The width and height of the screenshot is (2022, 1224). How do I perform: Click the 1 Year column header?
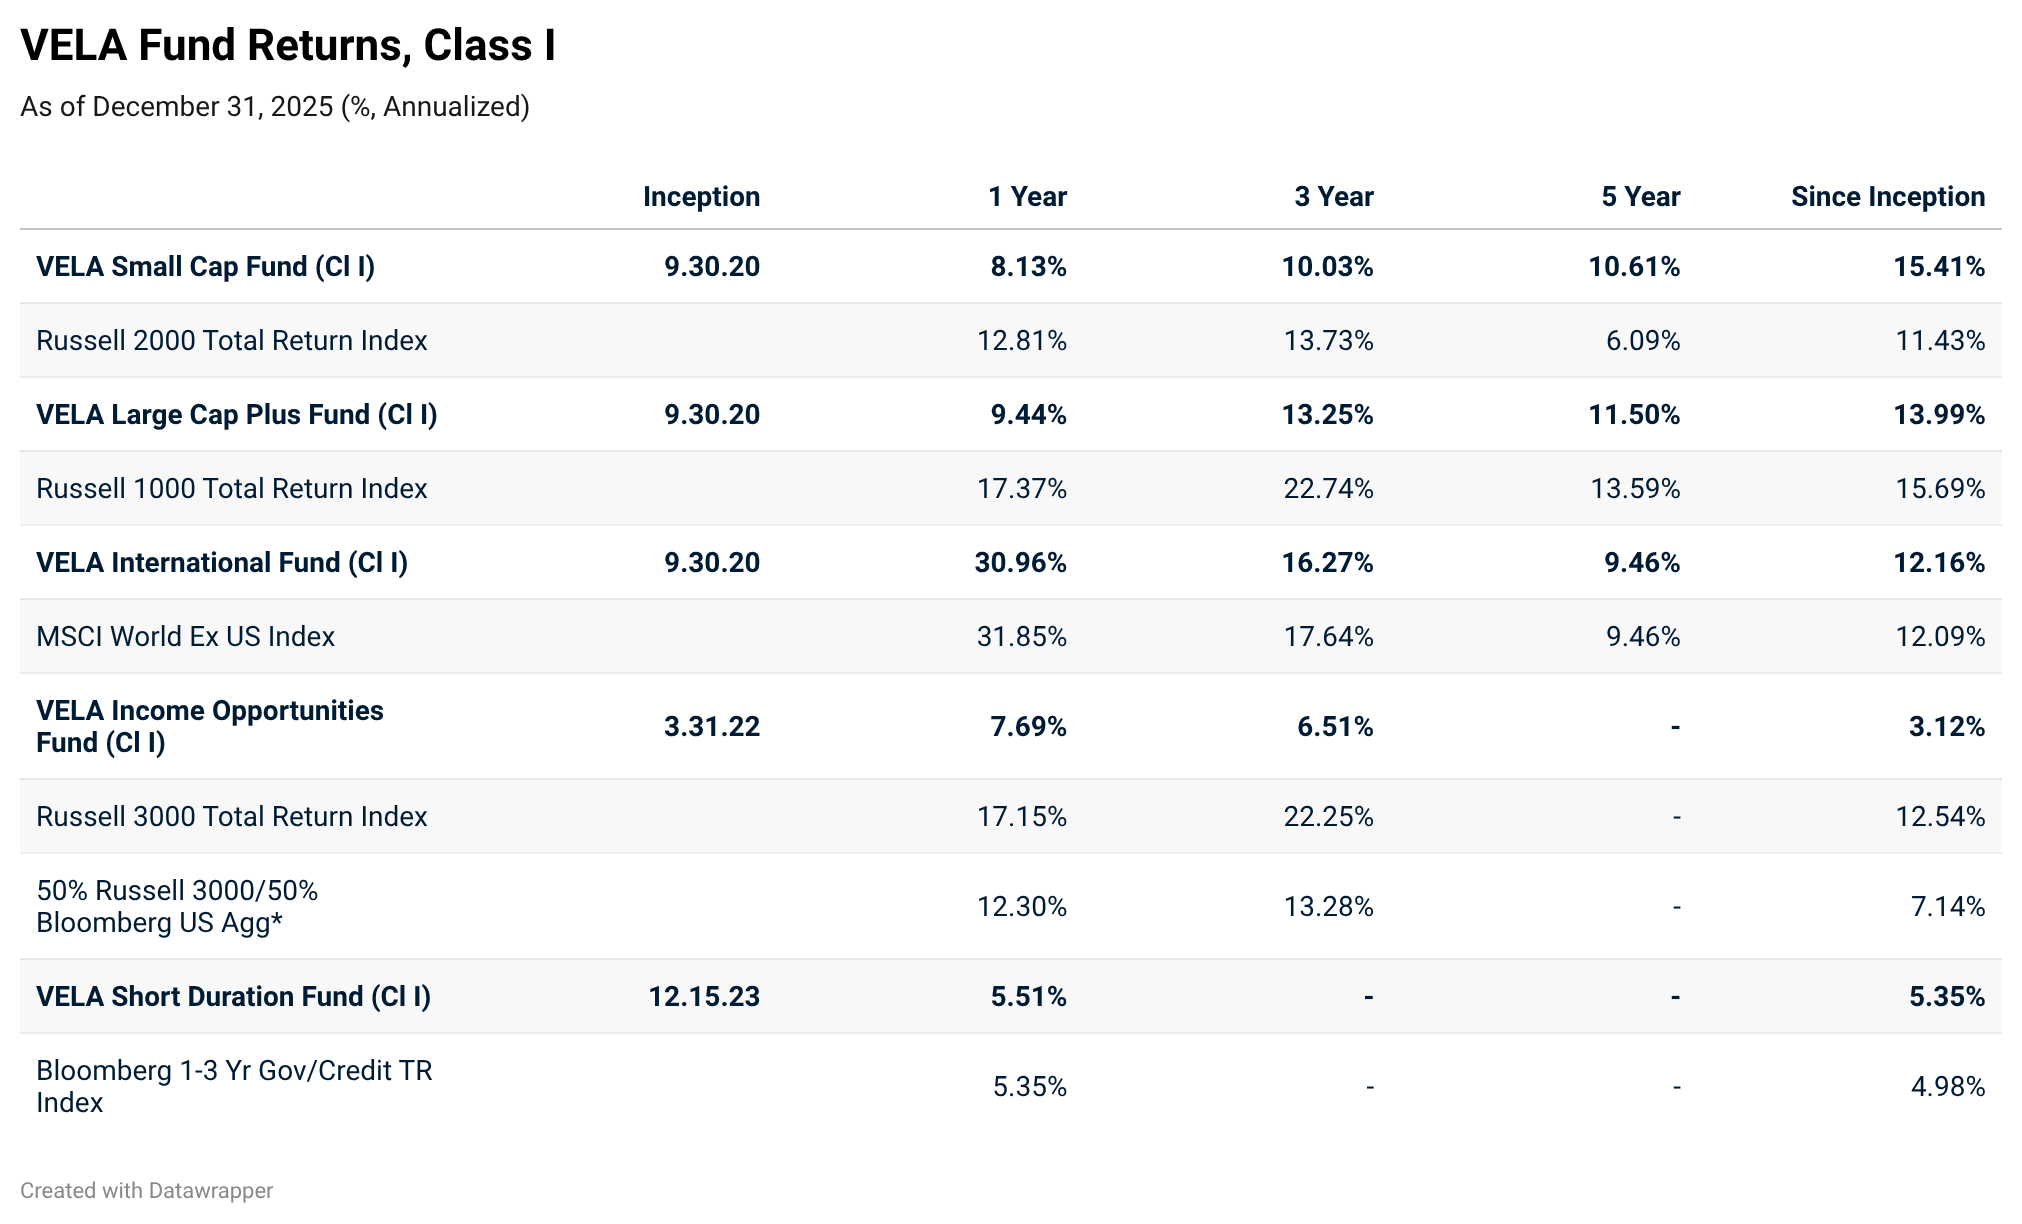coord(1027,196)
